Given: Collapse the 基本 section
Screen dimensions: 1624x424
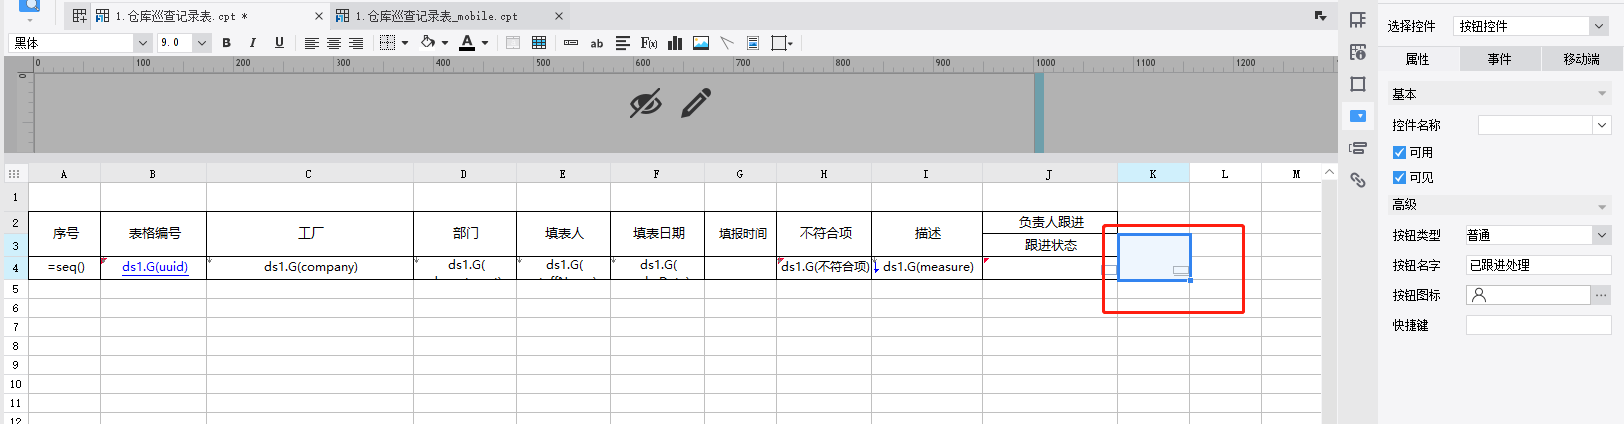Looking at the screenshot, I should [x=1602, y=94].
